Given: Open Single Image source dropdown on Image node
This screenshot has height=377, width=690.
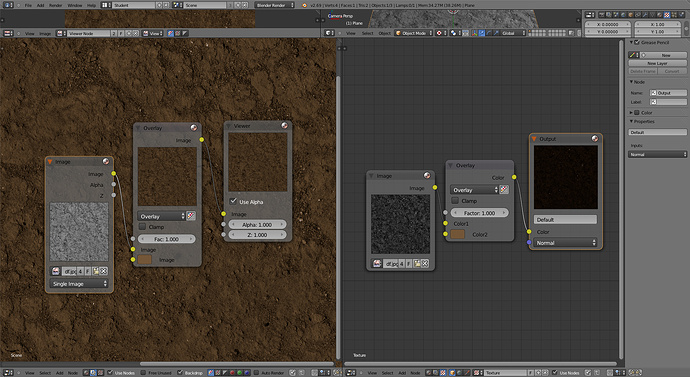Looking at the screenshot, I should point(79,284).
